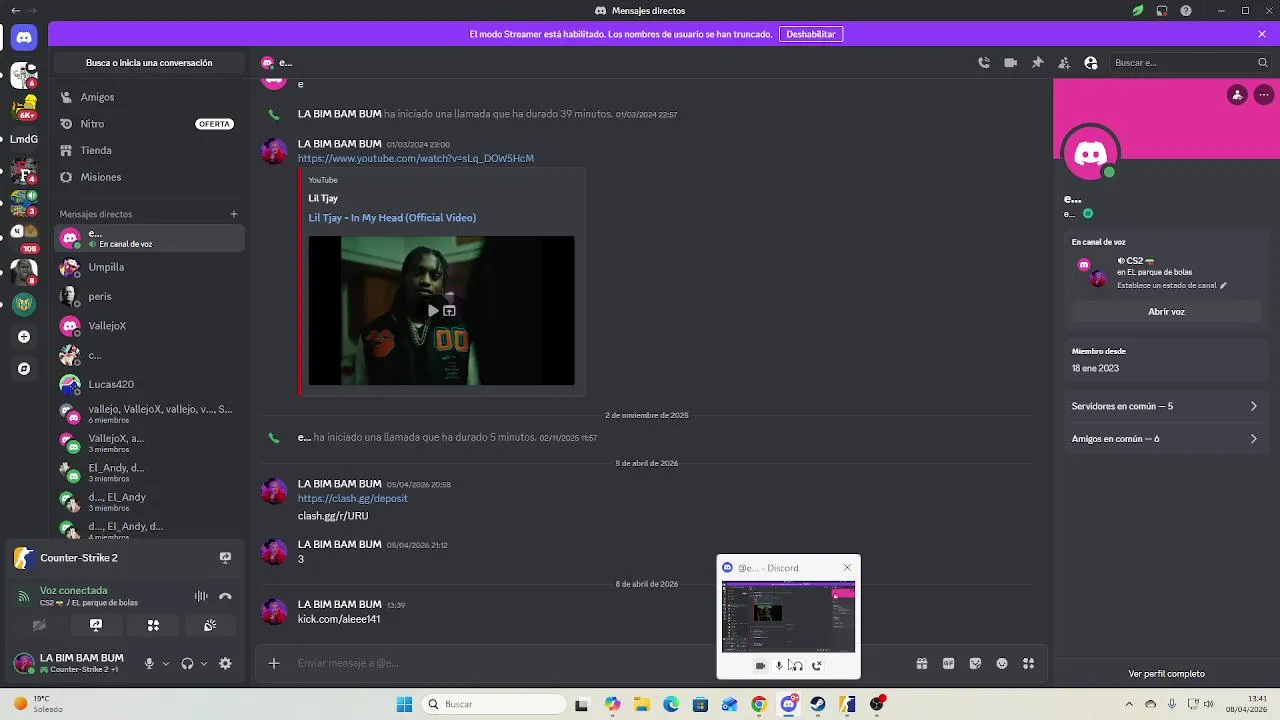The height and width of the screenshot is (720, 1280).
Task: Open the Amigos tab
Action: pyautogui.click(x=150, y=97)
